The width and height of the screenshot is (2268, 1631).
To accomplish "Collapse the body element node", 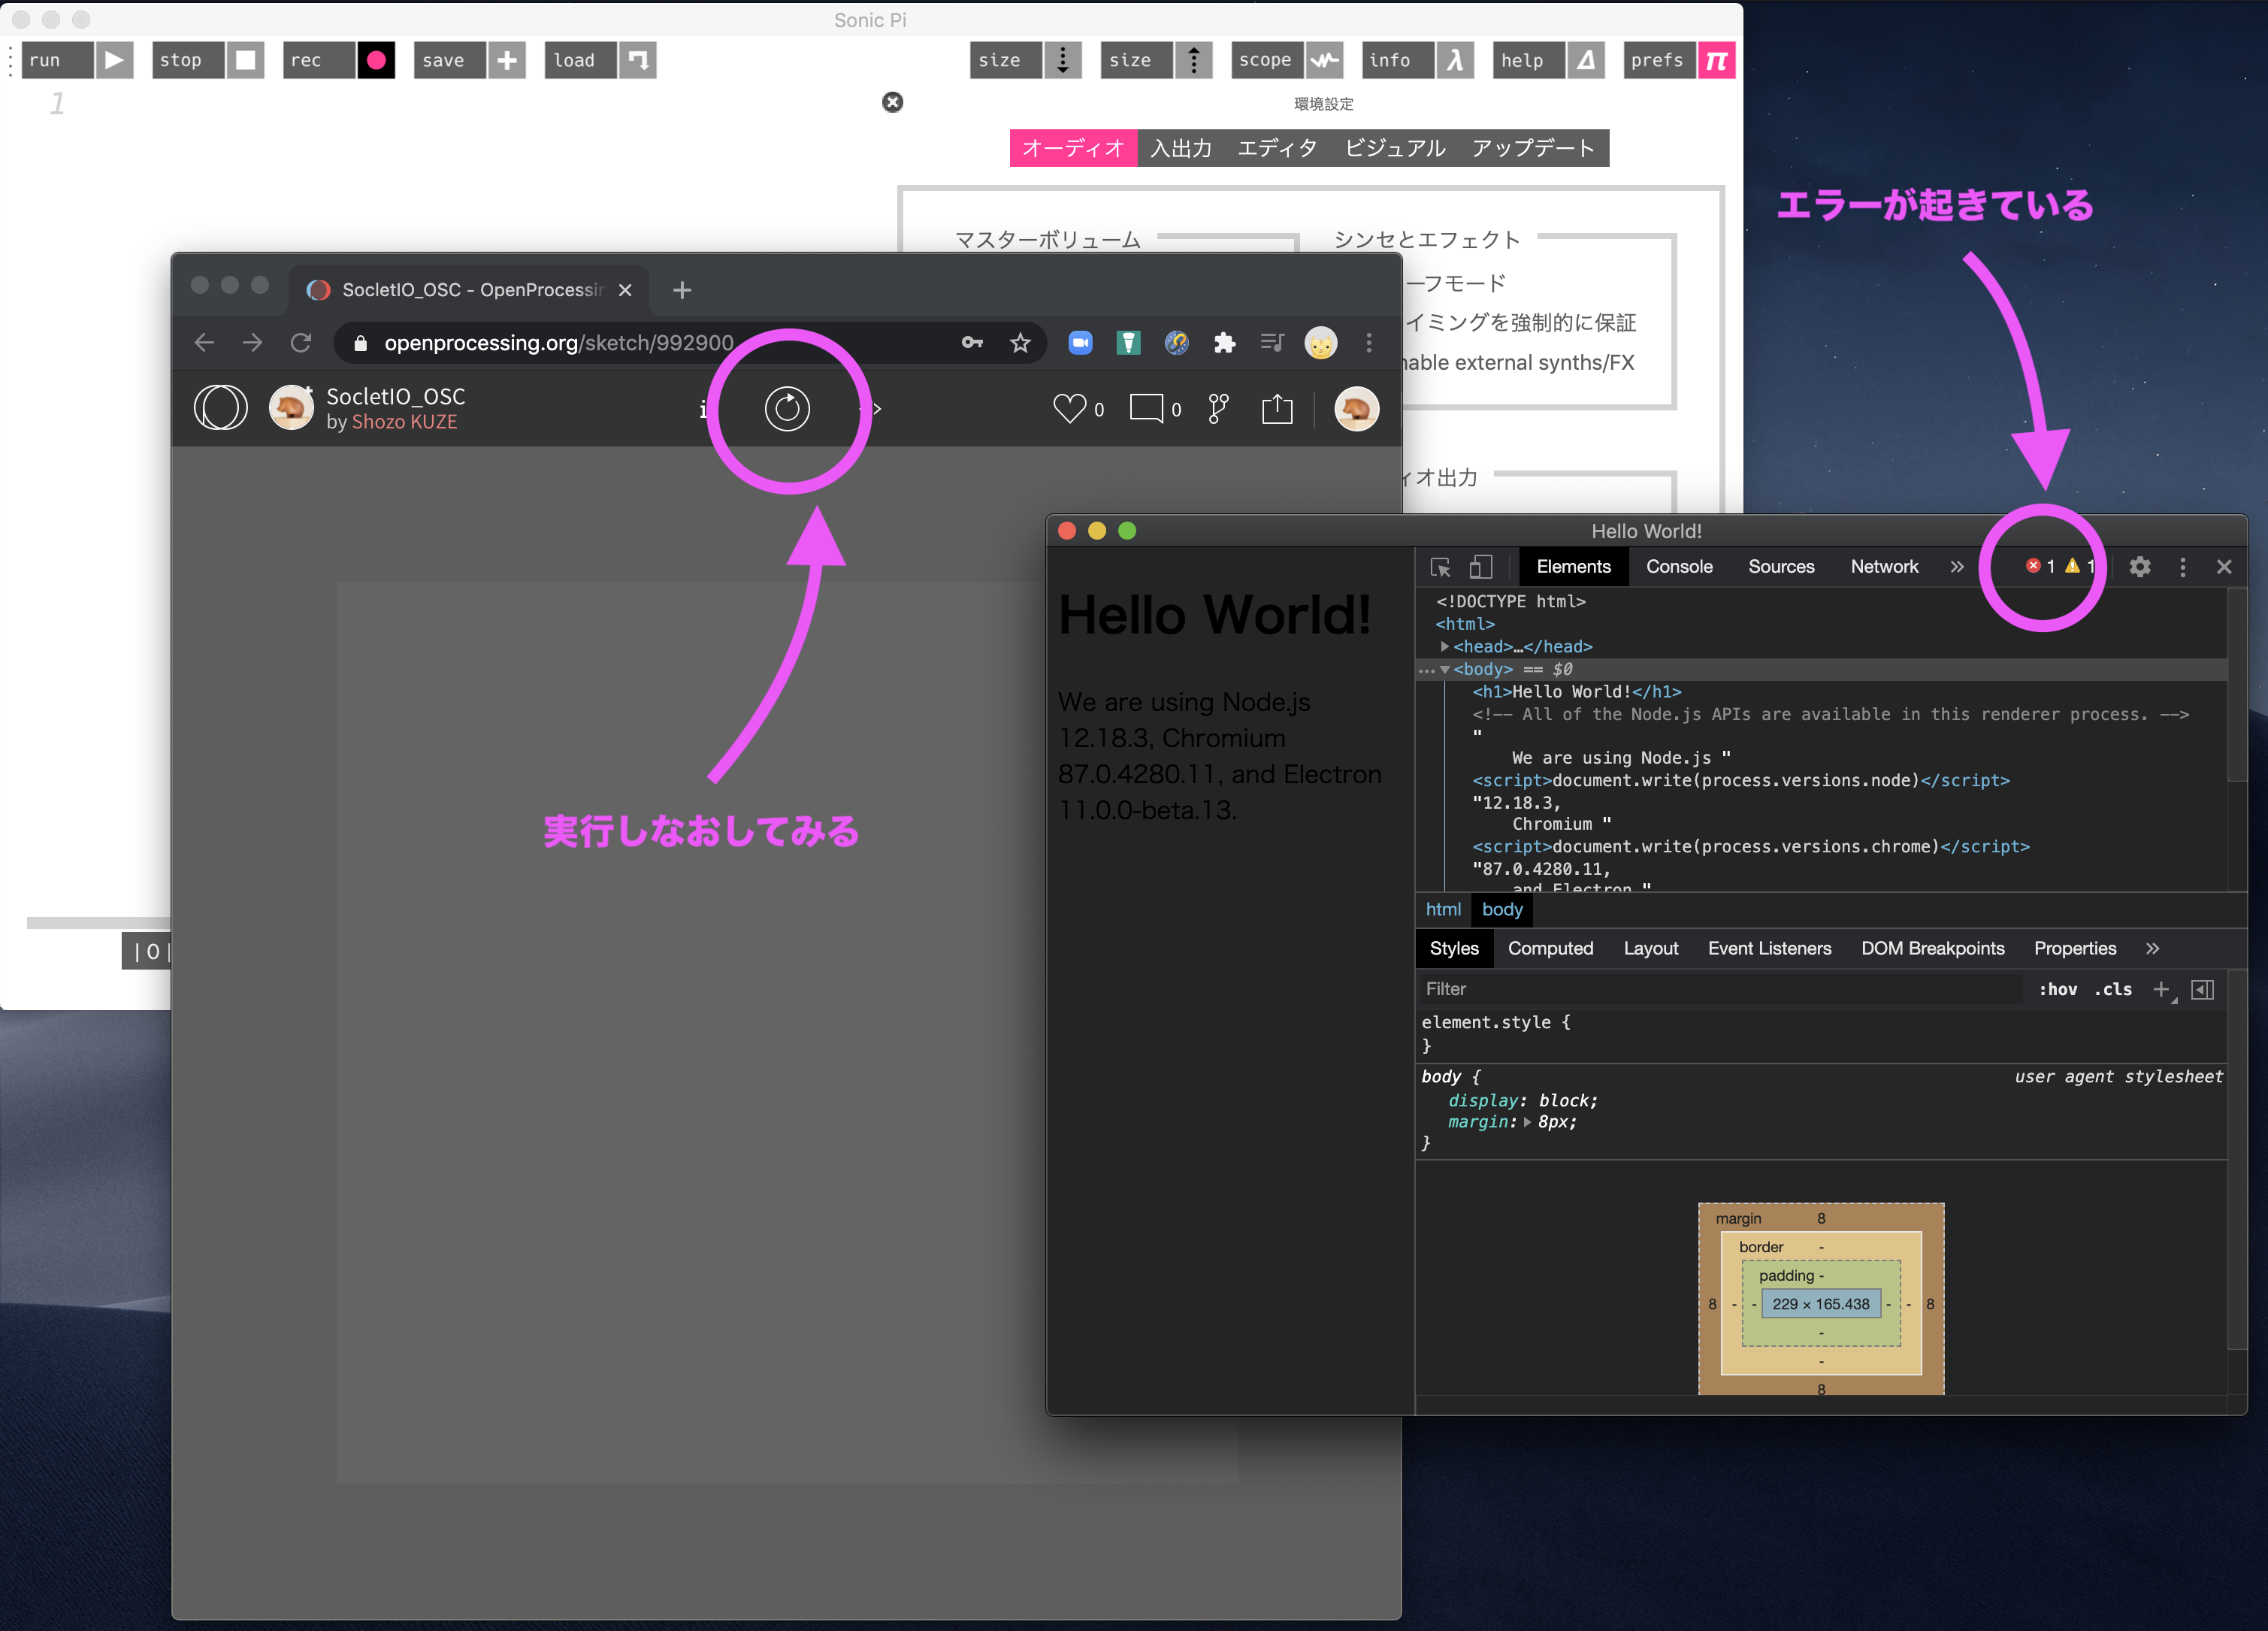I will [1445, 669].
